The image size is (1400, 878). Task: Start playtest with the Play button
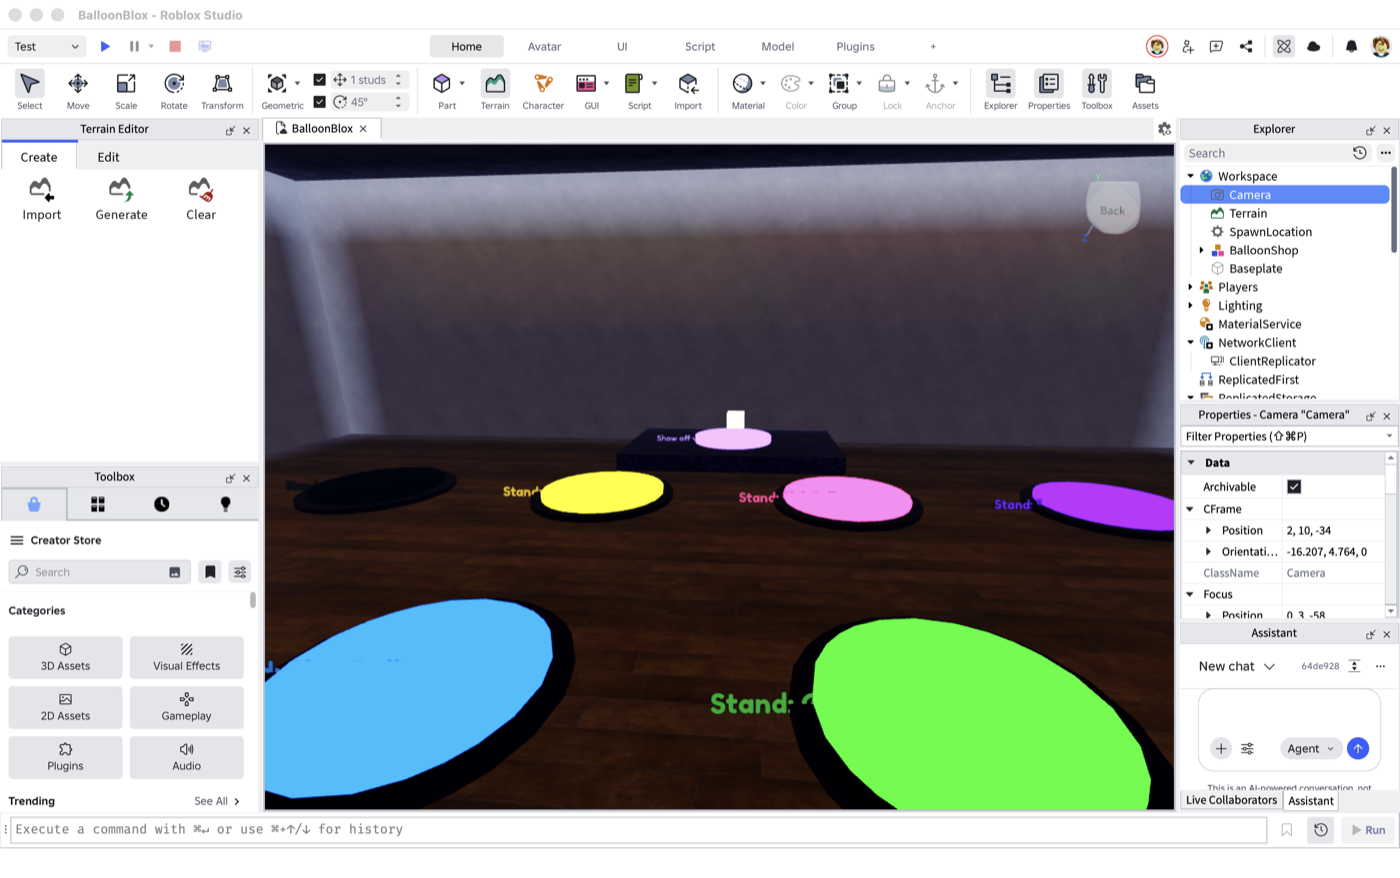(x=105, y=46)
